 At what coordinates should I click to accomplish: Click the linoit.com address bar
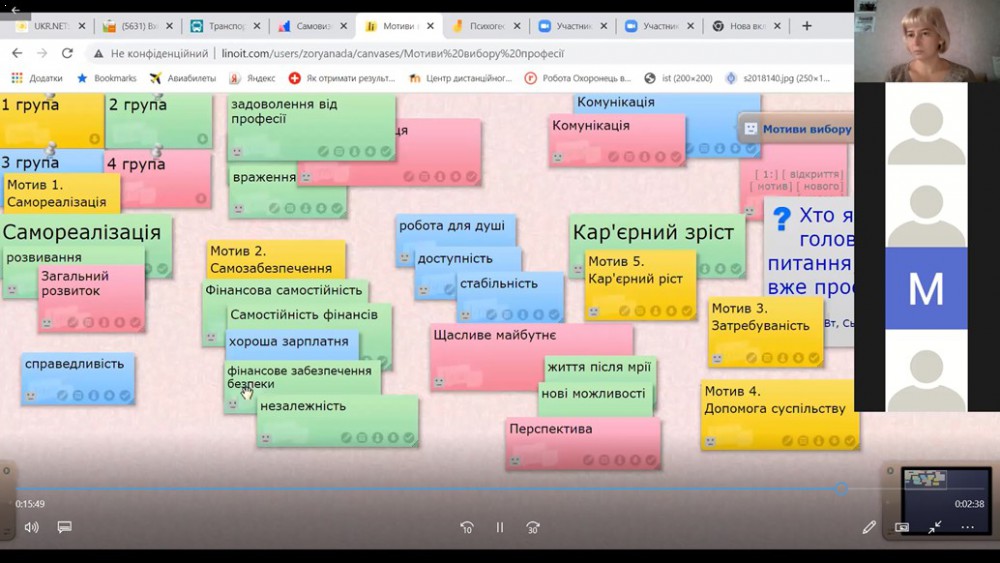click(392, 54)
